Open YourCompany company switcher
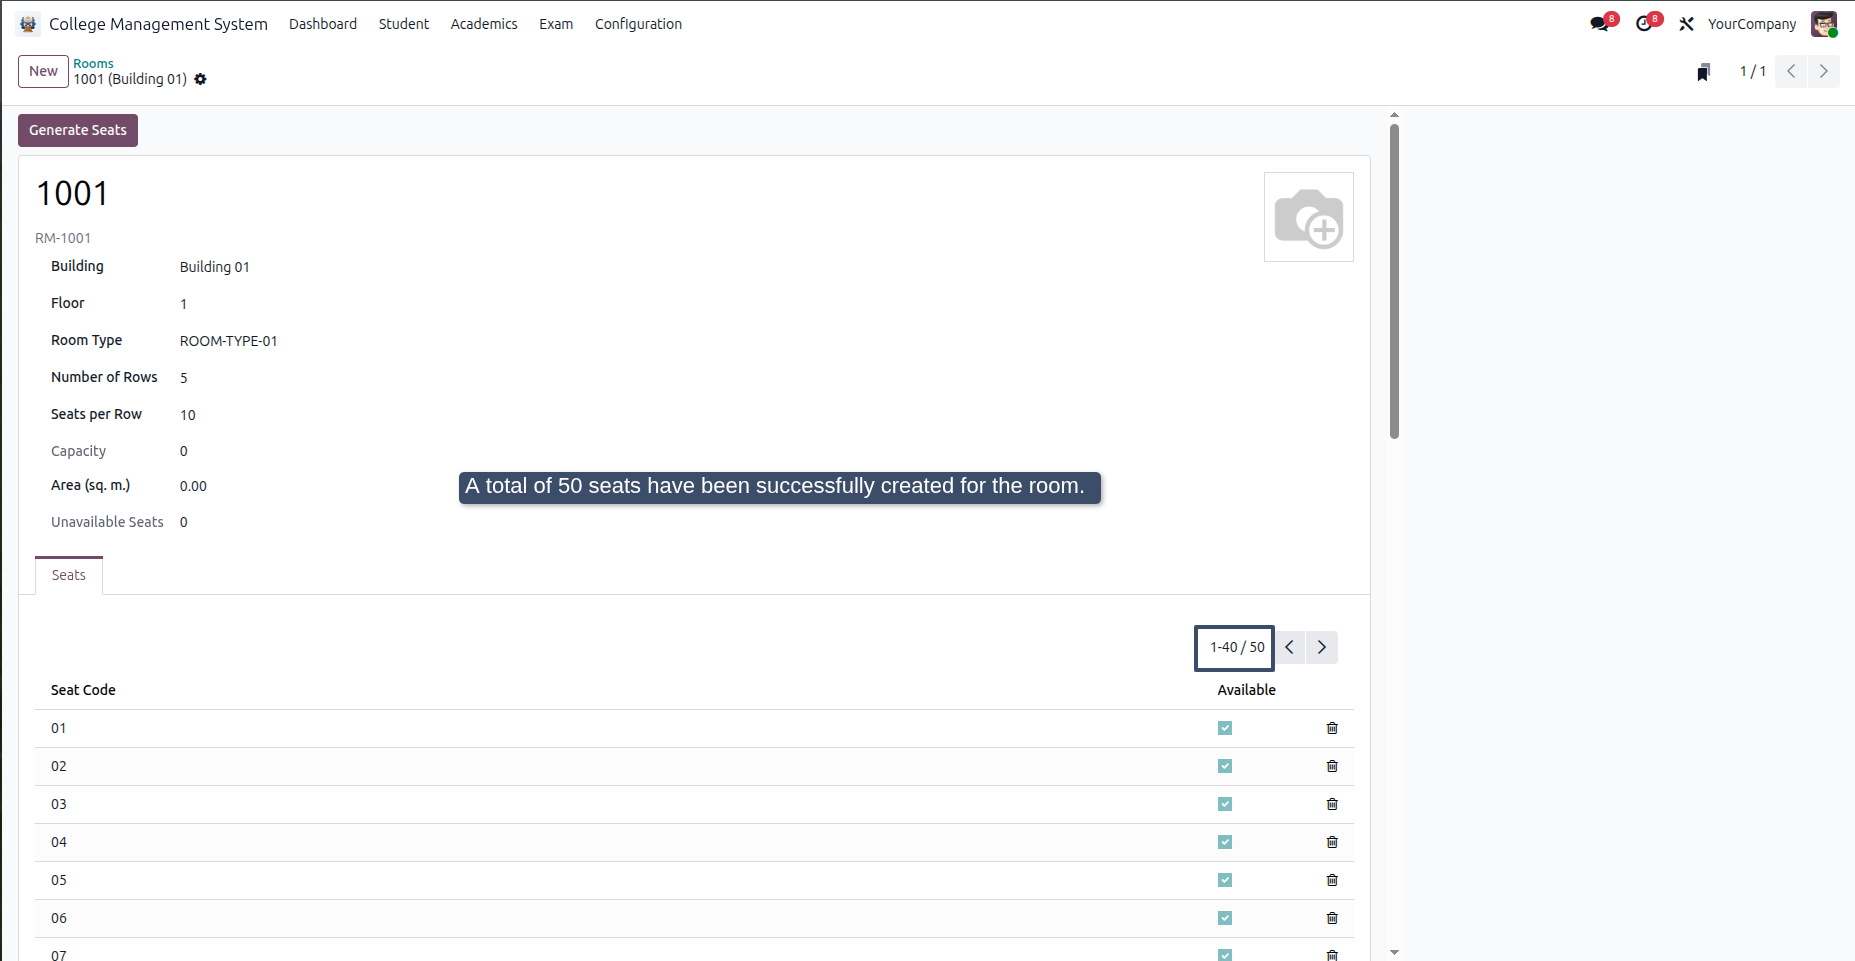1855x961 pixels. click(1752, 24)
